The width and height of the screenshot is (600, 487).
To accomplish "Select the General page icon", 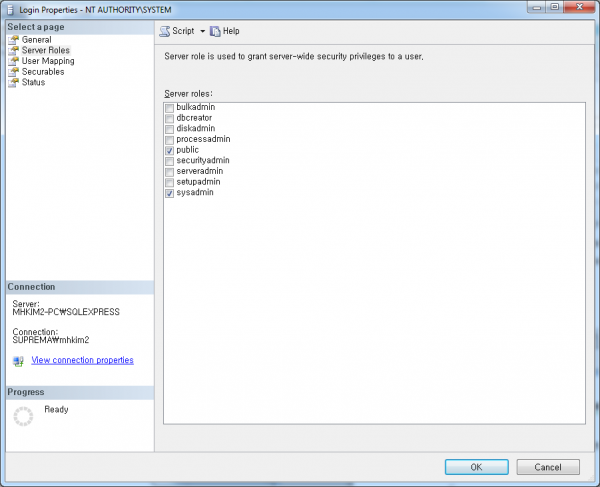I will tap(14, 40).
